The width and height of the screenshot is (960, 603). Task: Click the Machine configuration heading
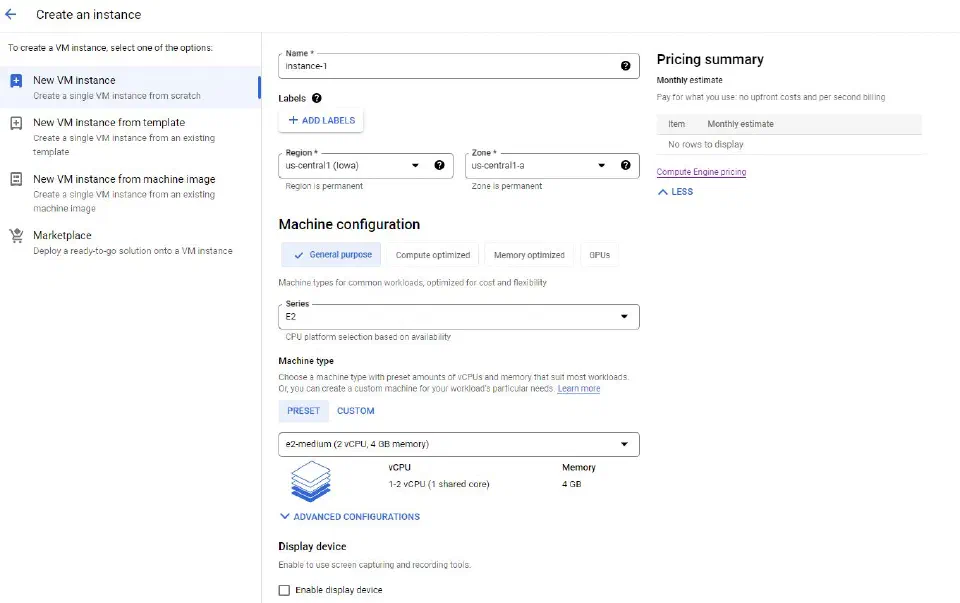pos(349,224)
